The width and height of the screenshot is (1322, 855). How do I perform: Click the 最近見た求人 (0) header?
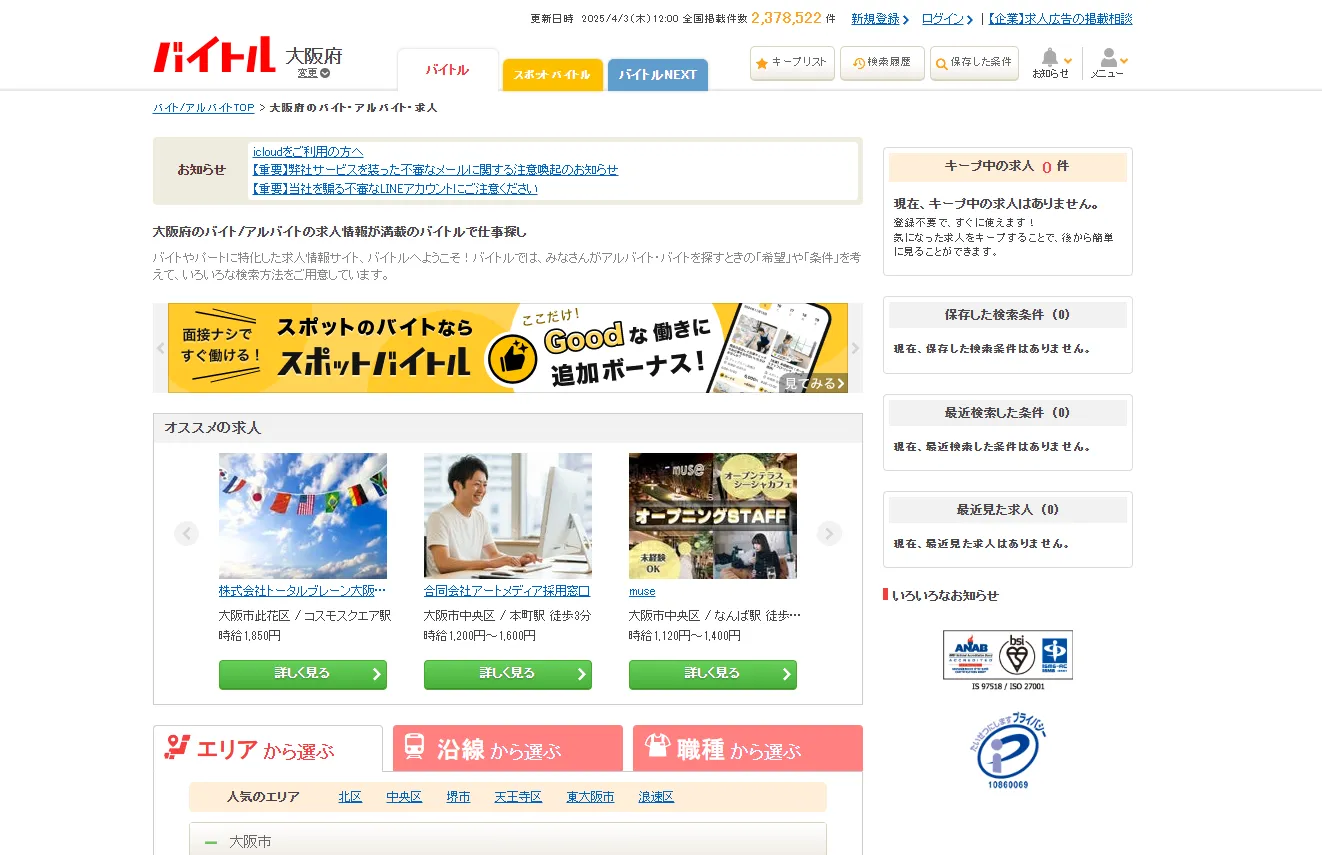(x=1008, y=510)
